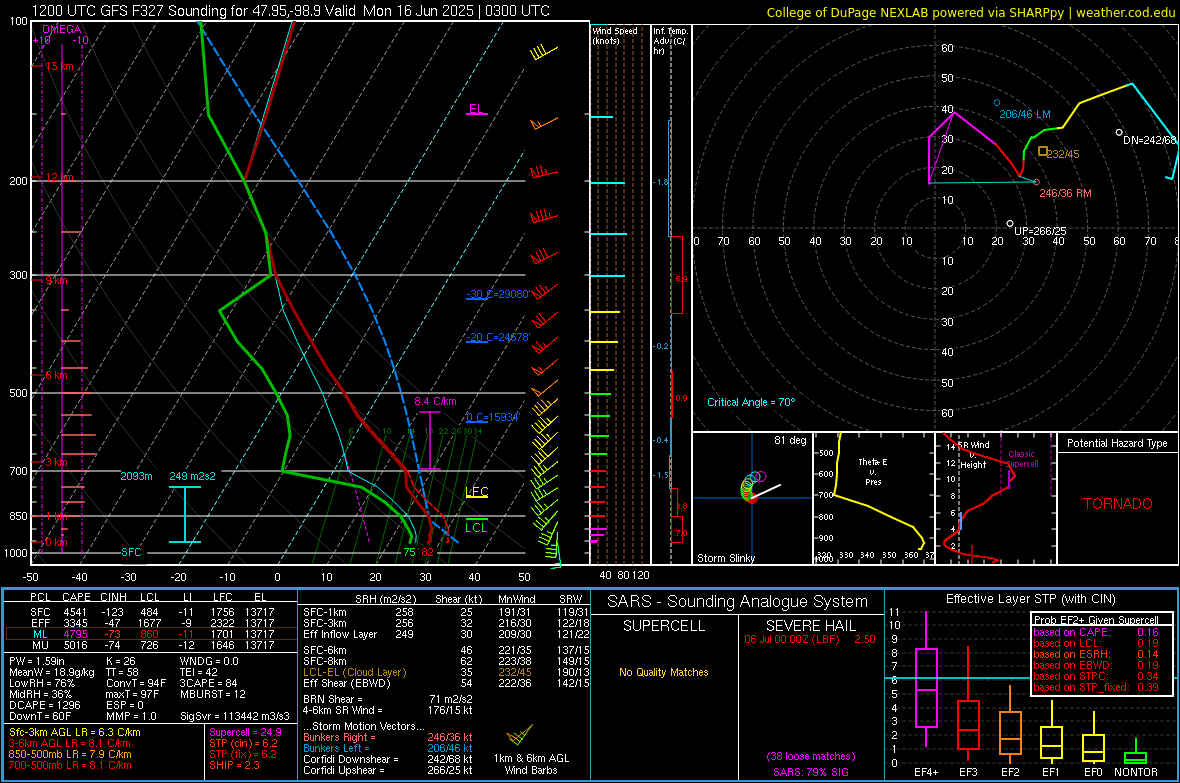
Task: Click the orange 'LCL-EL (Cloud Layer)' row
Action: (x=446, y=672)
